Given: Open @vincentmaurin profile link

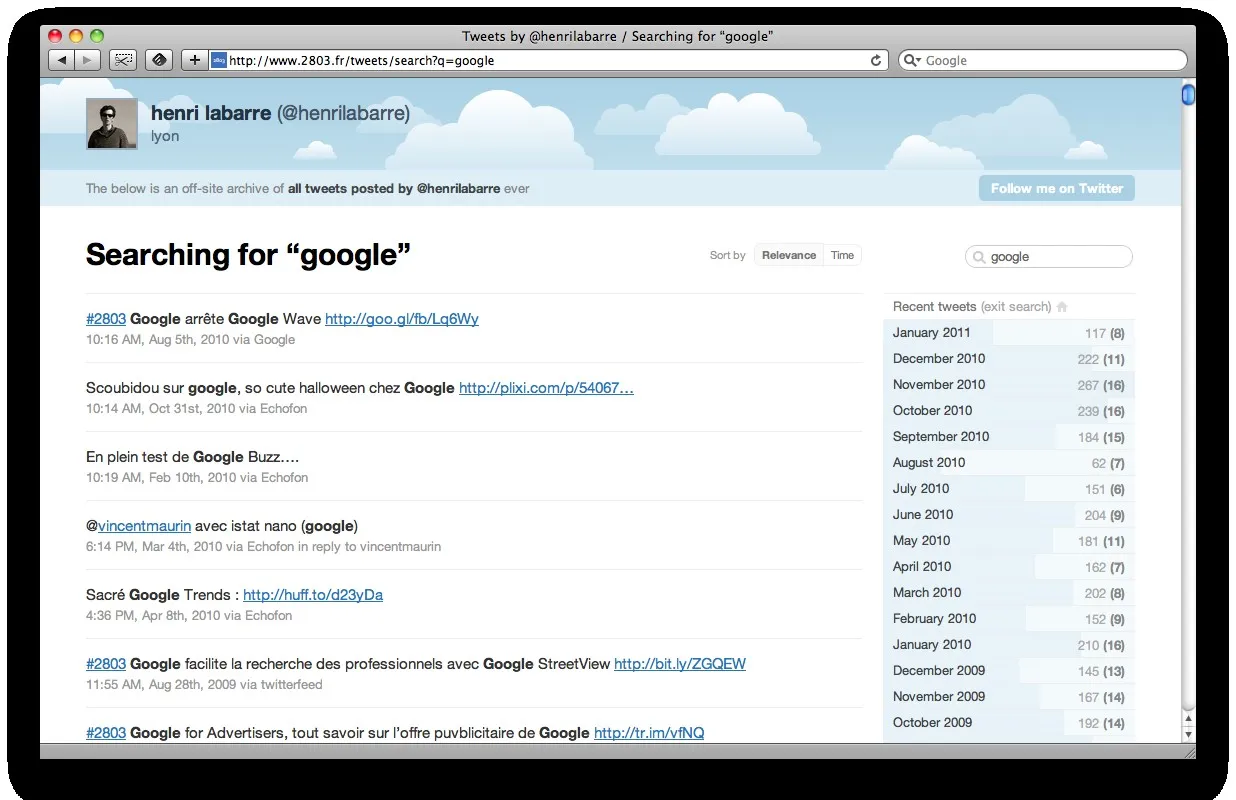Looking at the screenshot, I should coord(144,526).
